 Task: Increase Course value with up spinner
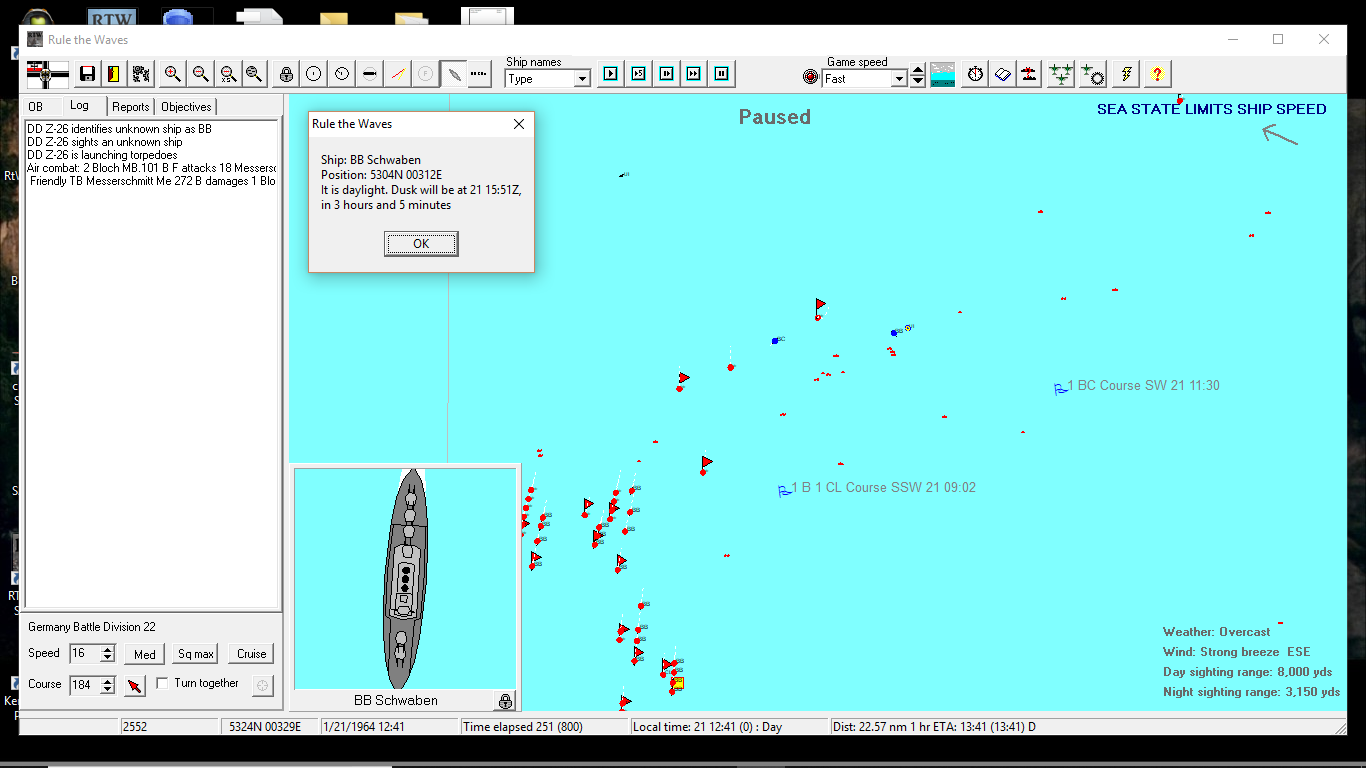point(108,680)
